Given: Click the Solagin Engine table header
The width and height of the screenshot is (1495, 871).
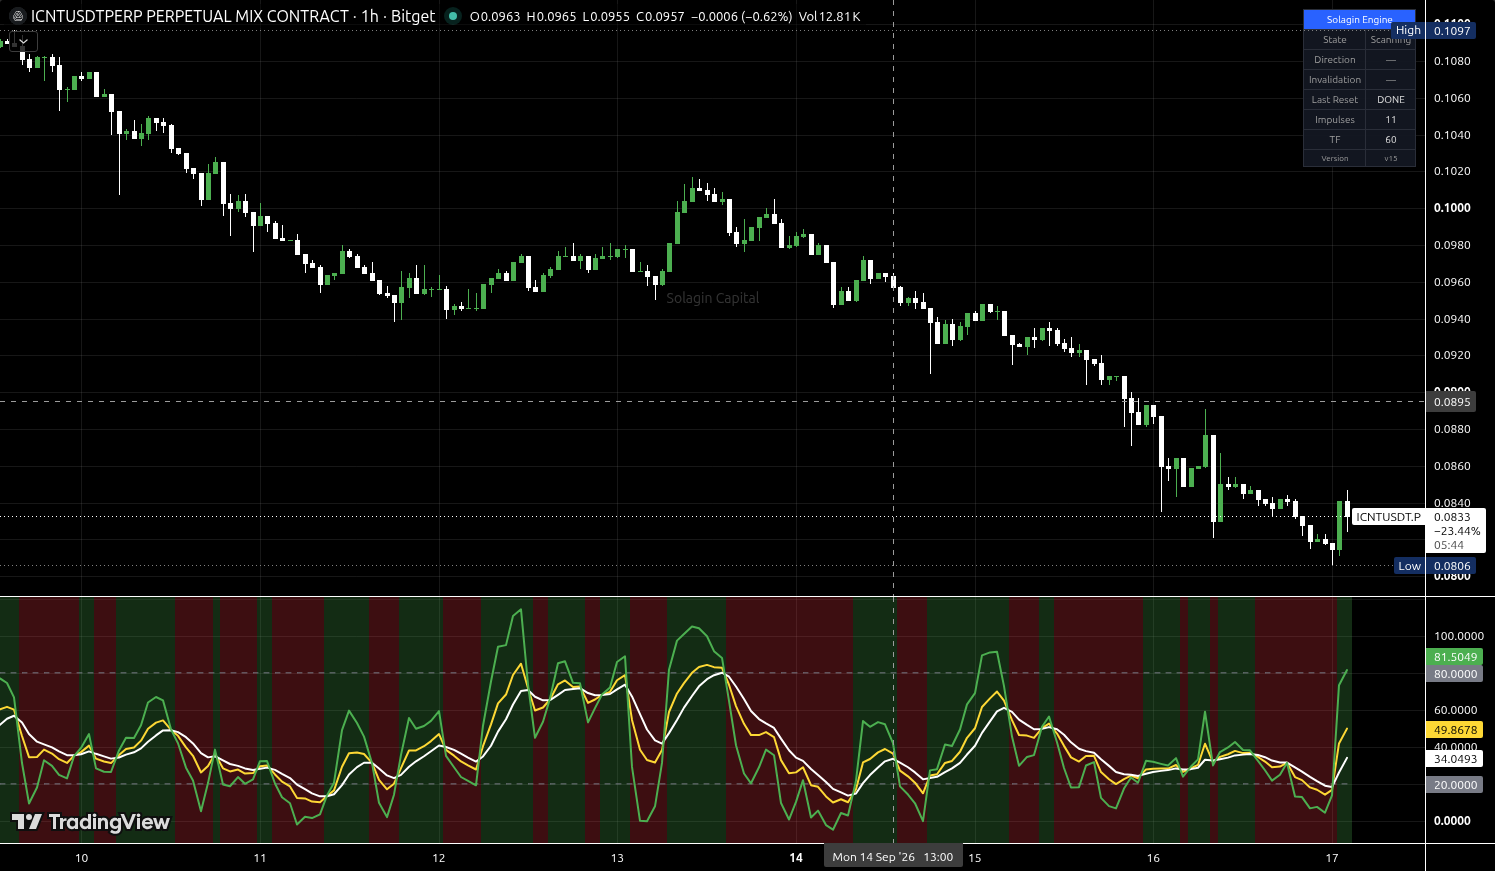Looking at the screenshot, I should [x=1359, y=19].
